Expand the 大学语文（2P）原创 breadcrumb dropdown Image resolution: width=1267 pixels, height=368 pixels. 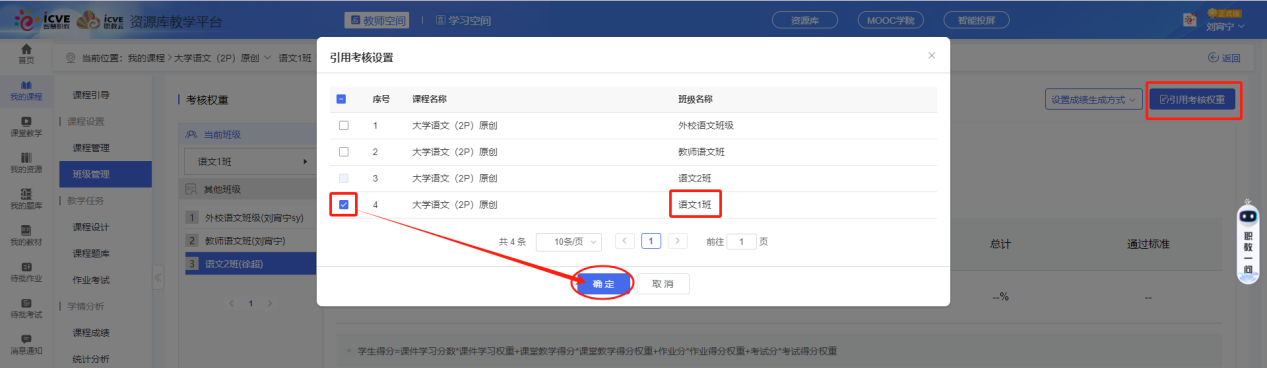[x=223, y=58]
